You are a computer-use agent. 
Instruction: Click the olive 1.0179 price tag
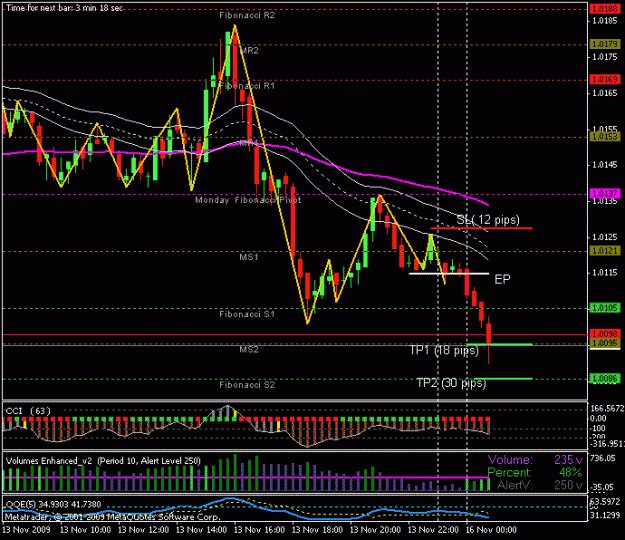[x=605, y=44]
